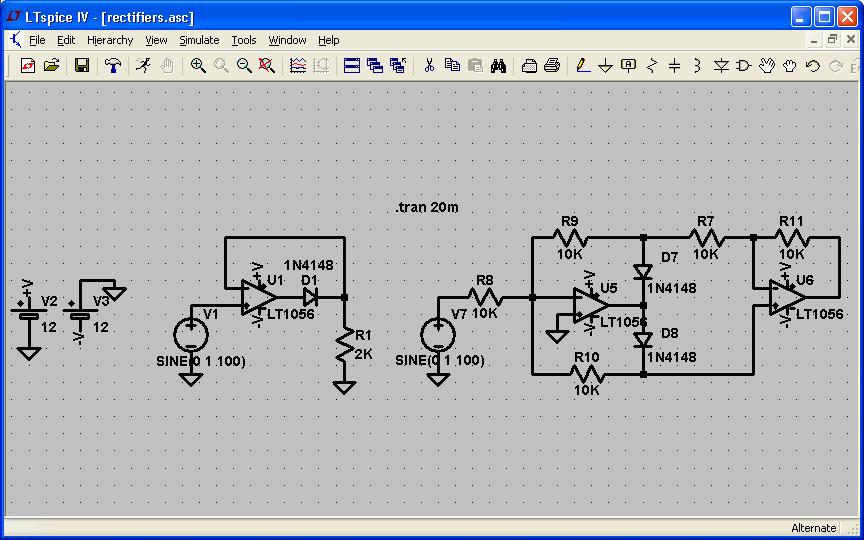Click the D1 diode symbol
Screen dimensions: 864x540
click(310, 298)
